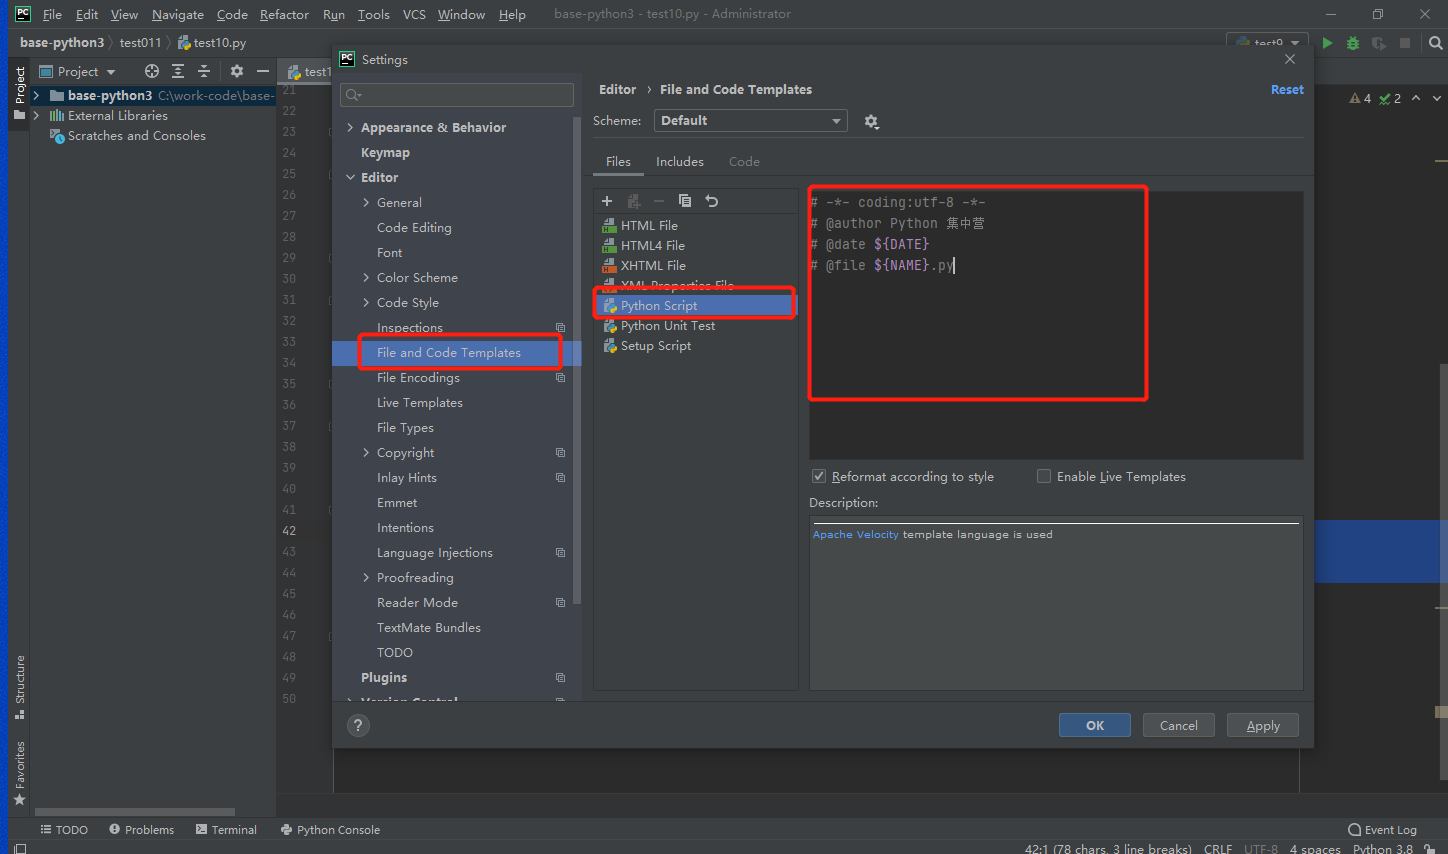This screenshot has height=854, width=1448.
Task: Select Live Templates settings page
Action: (419, 403)
